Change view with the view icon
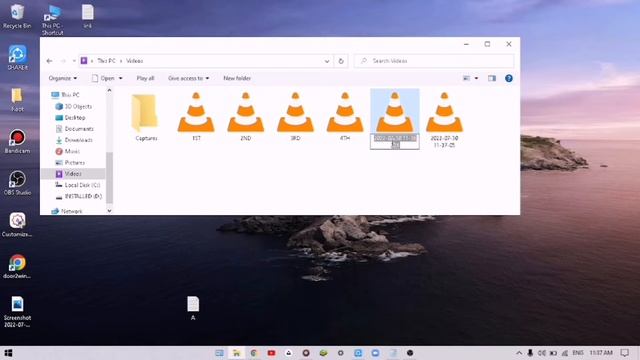The height and width of the screenshot is (360, 640). 466,78
